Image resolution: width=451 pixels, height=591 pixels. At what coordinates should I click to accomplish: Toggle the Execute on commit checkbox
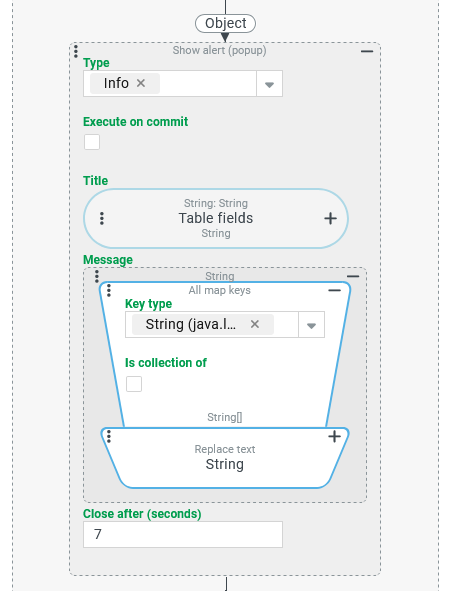click(92, 142)
